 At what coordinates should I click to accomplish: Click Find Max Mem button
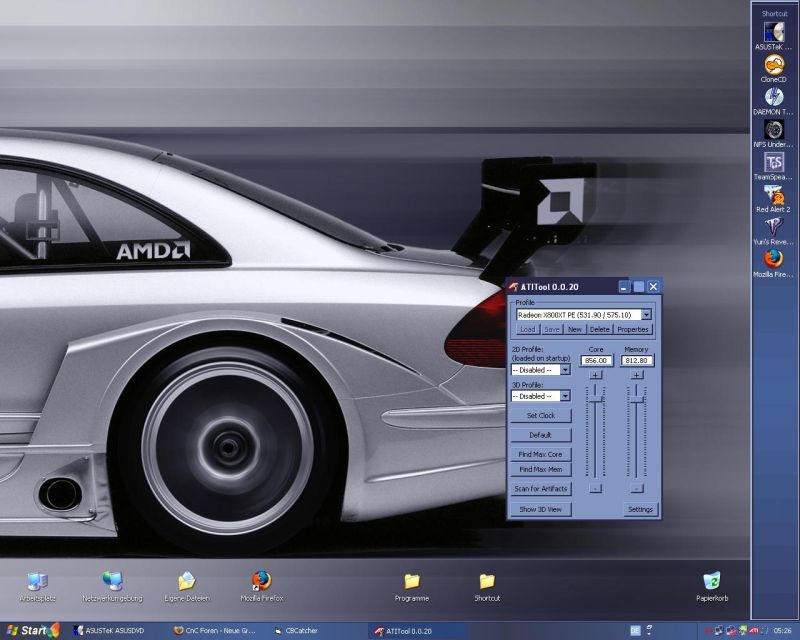point(541,469)
